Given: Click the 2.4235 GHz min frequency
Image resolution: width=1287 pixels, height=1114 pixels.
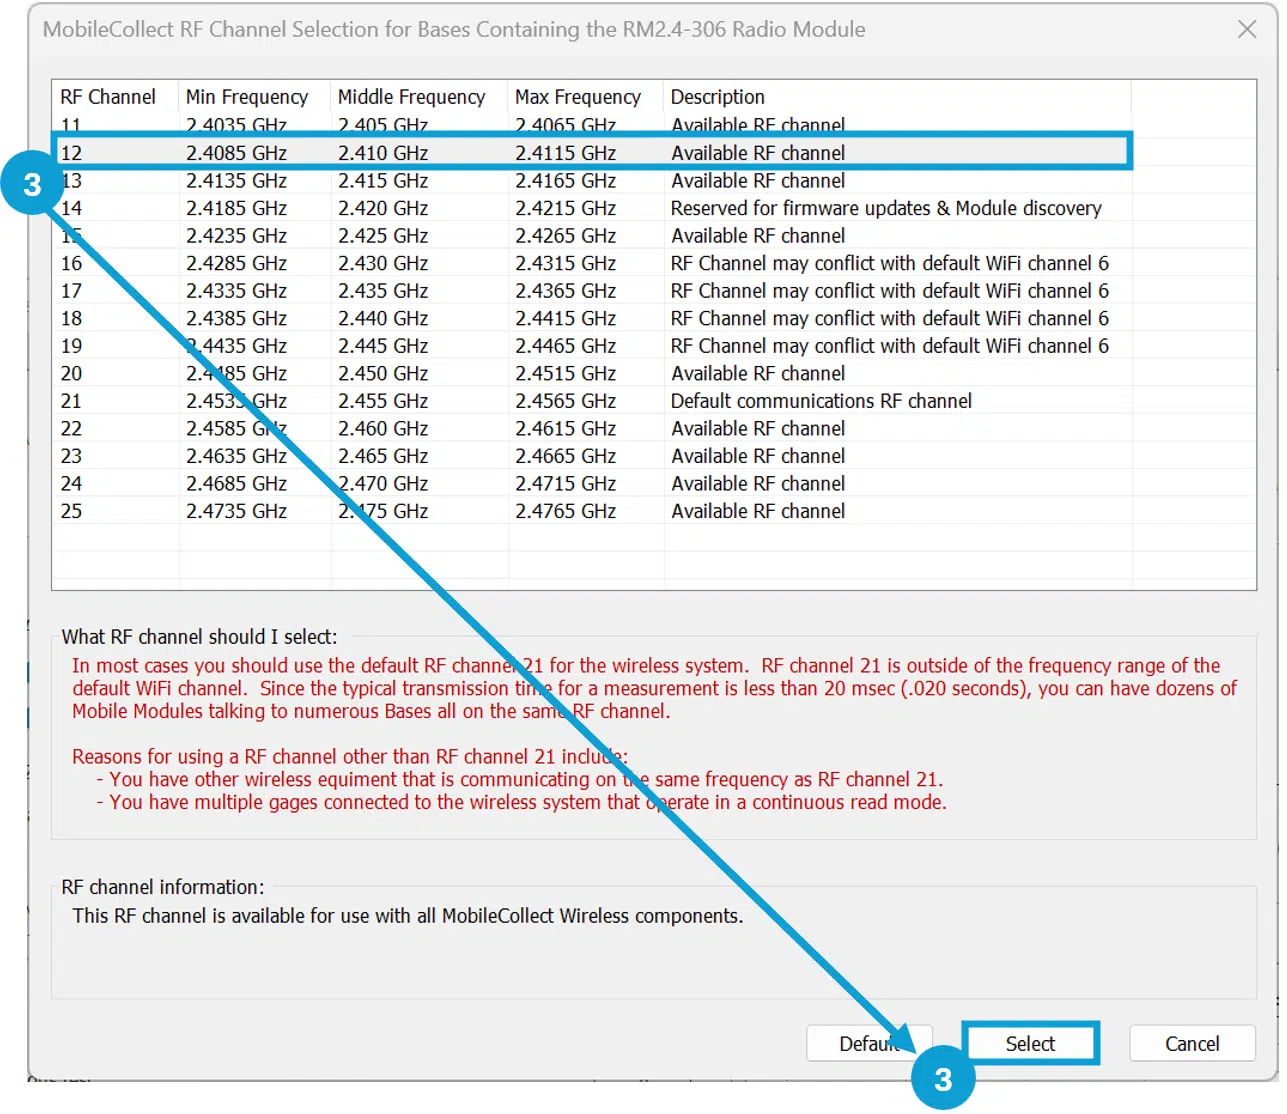Looking at the screenshot, I should [236, 236].
